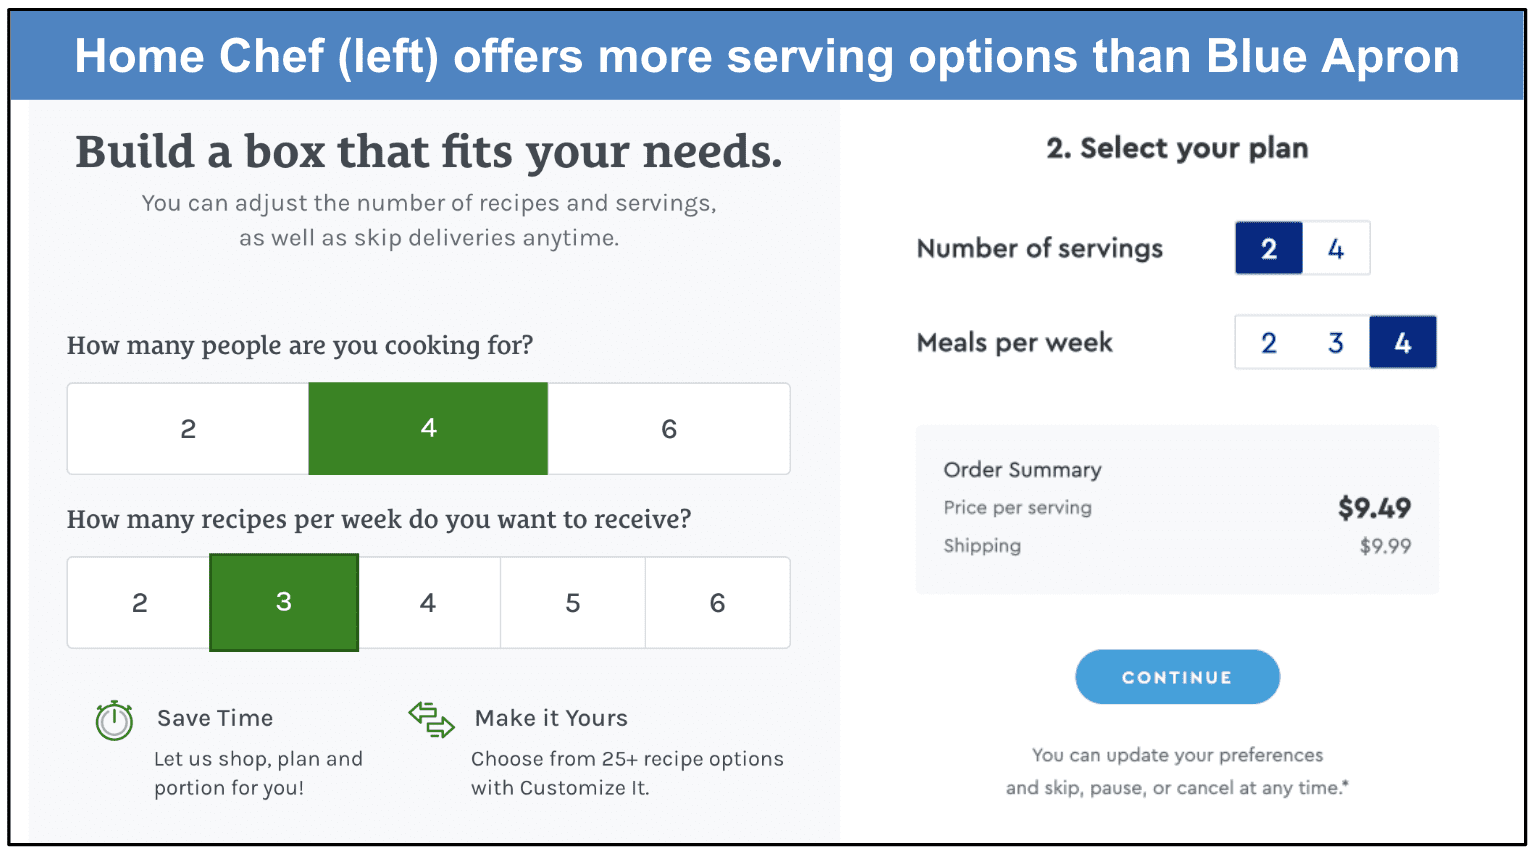Image resolution: width=1538 pixels, height=858 pixels.
Task: Select 2 people to cook for
Action: (188, 429)
